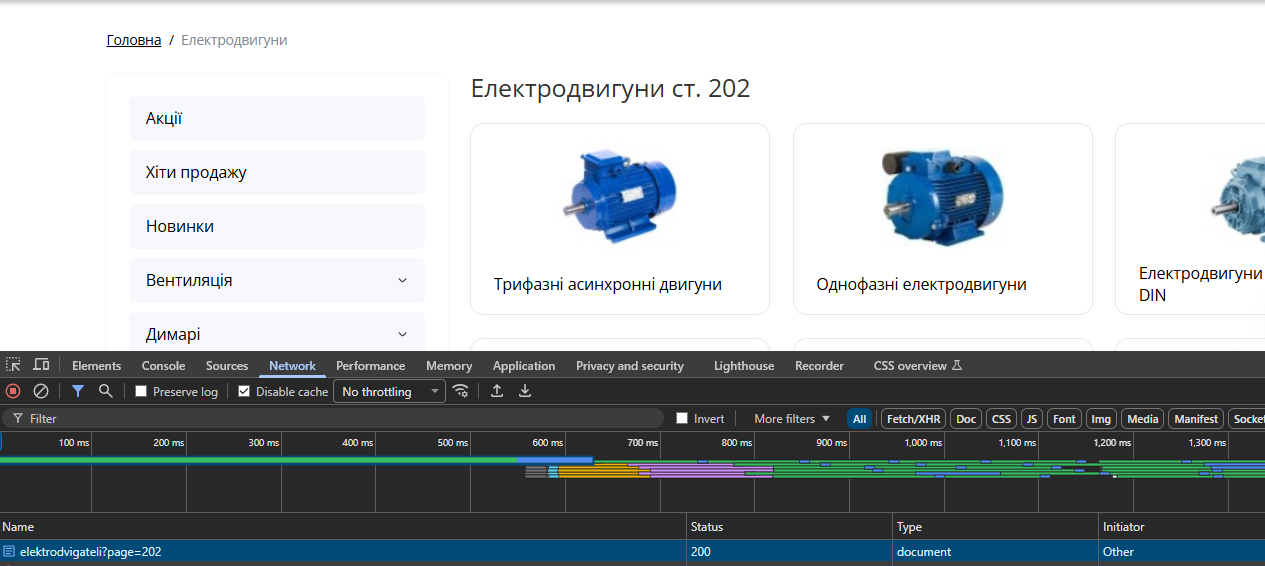Screen dimensions: 1265x566
Task: Expand the Вентиляція category chevron
Action: click(x=403, y=281)
